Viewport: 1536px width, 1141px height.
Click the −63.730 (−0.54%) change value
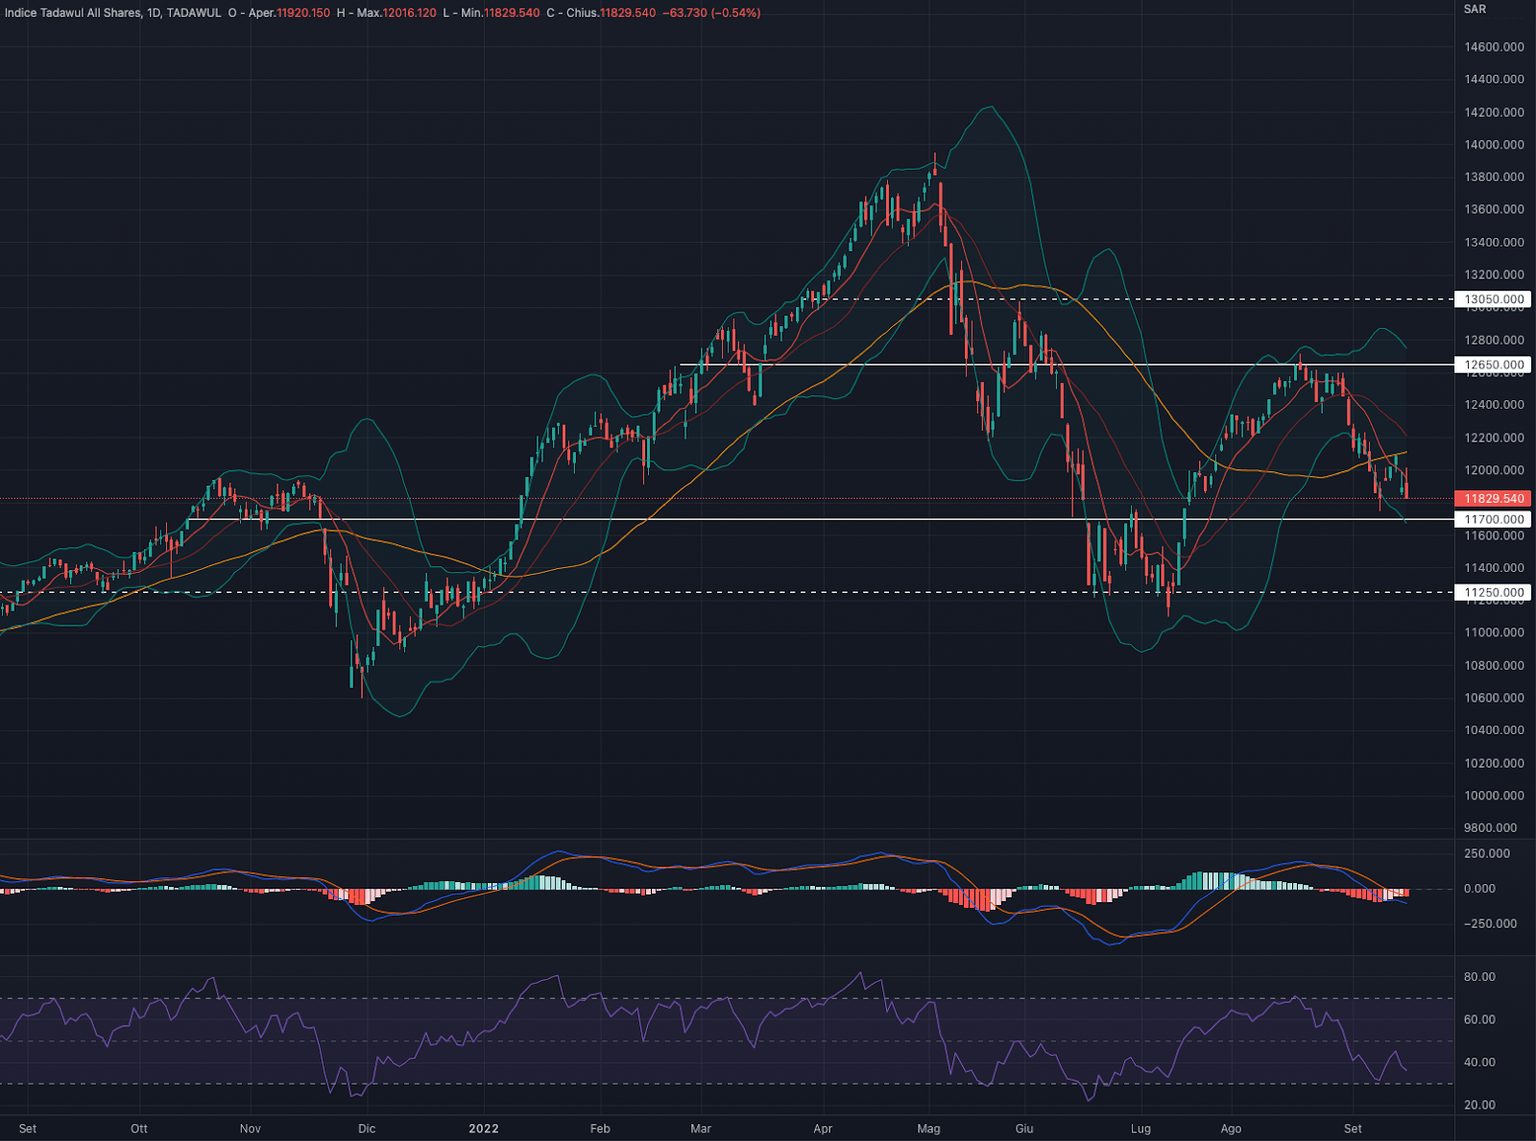(x=711, y=13)
